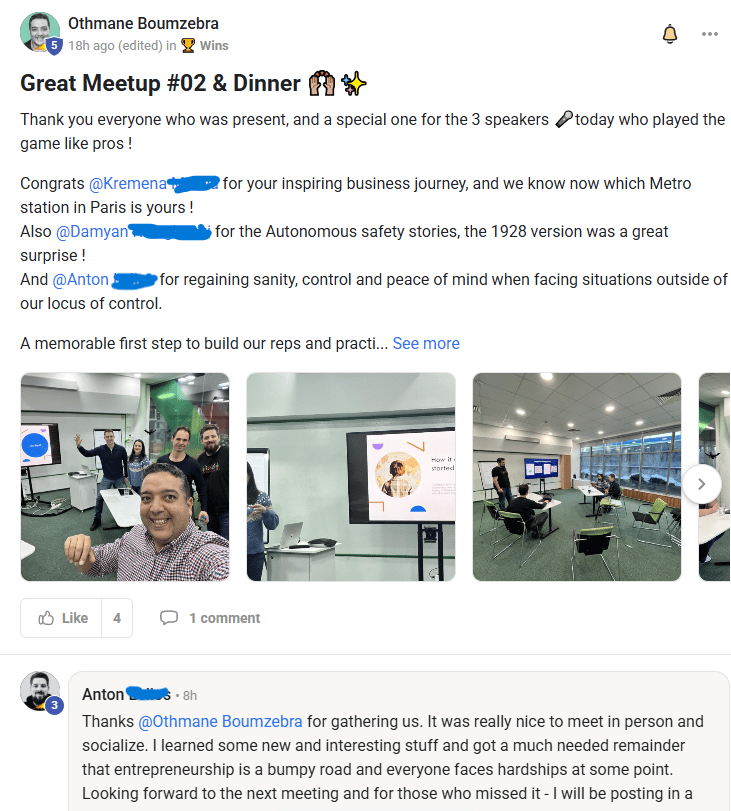Open the Wins category link
The image size is (731, 811).
(x=214, y=46)
